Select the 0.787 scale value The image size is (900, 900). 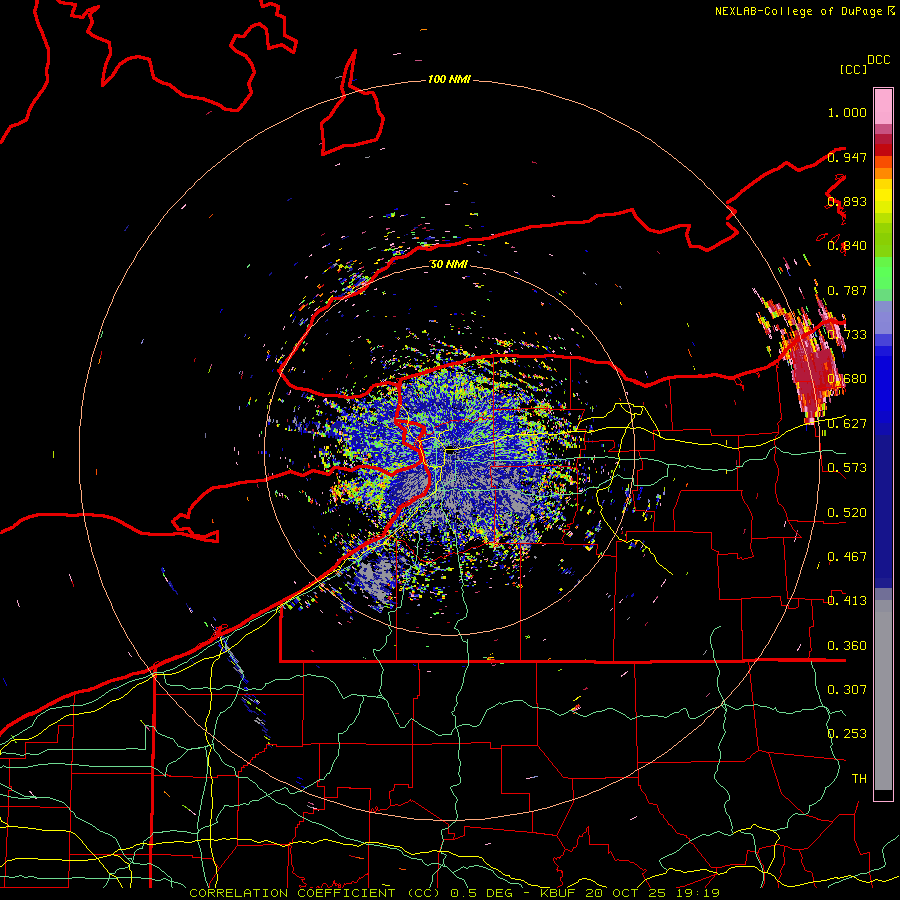click(847, 290)
